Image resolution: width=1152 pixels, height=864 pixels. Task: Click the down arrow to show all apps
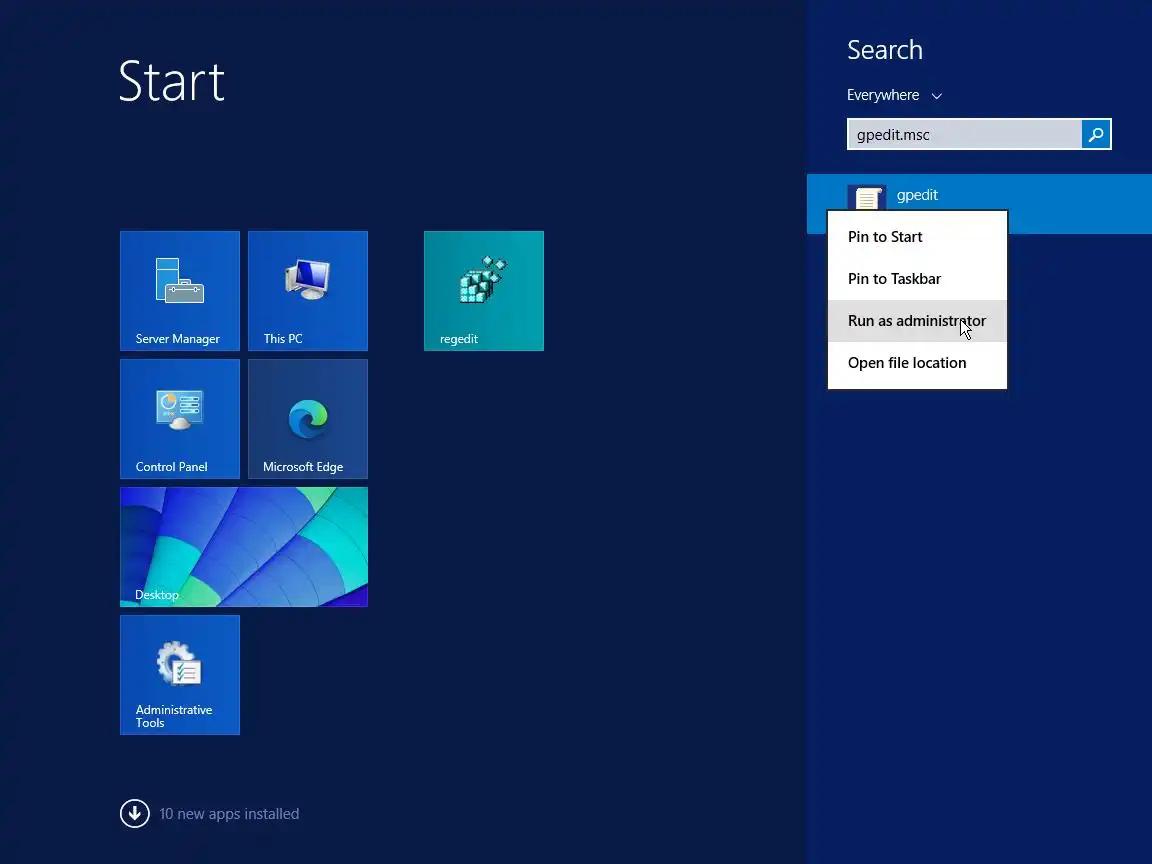click(x=134, y=813)
